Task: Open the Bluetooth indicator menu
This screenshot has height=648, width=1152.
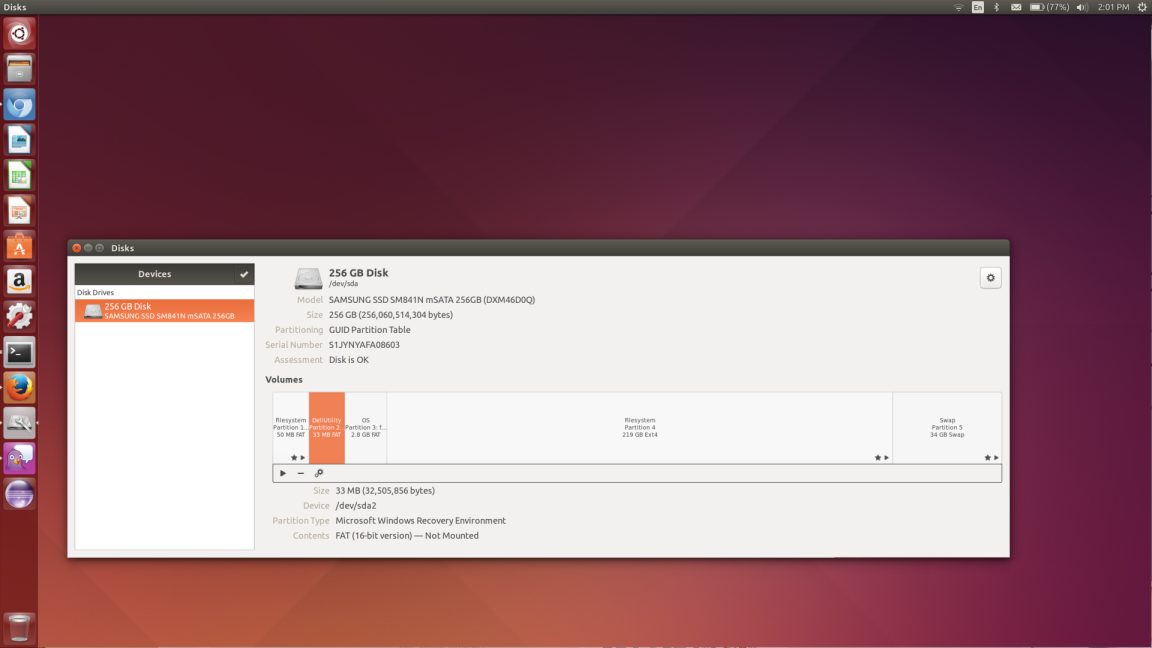Action: (996, 7)
